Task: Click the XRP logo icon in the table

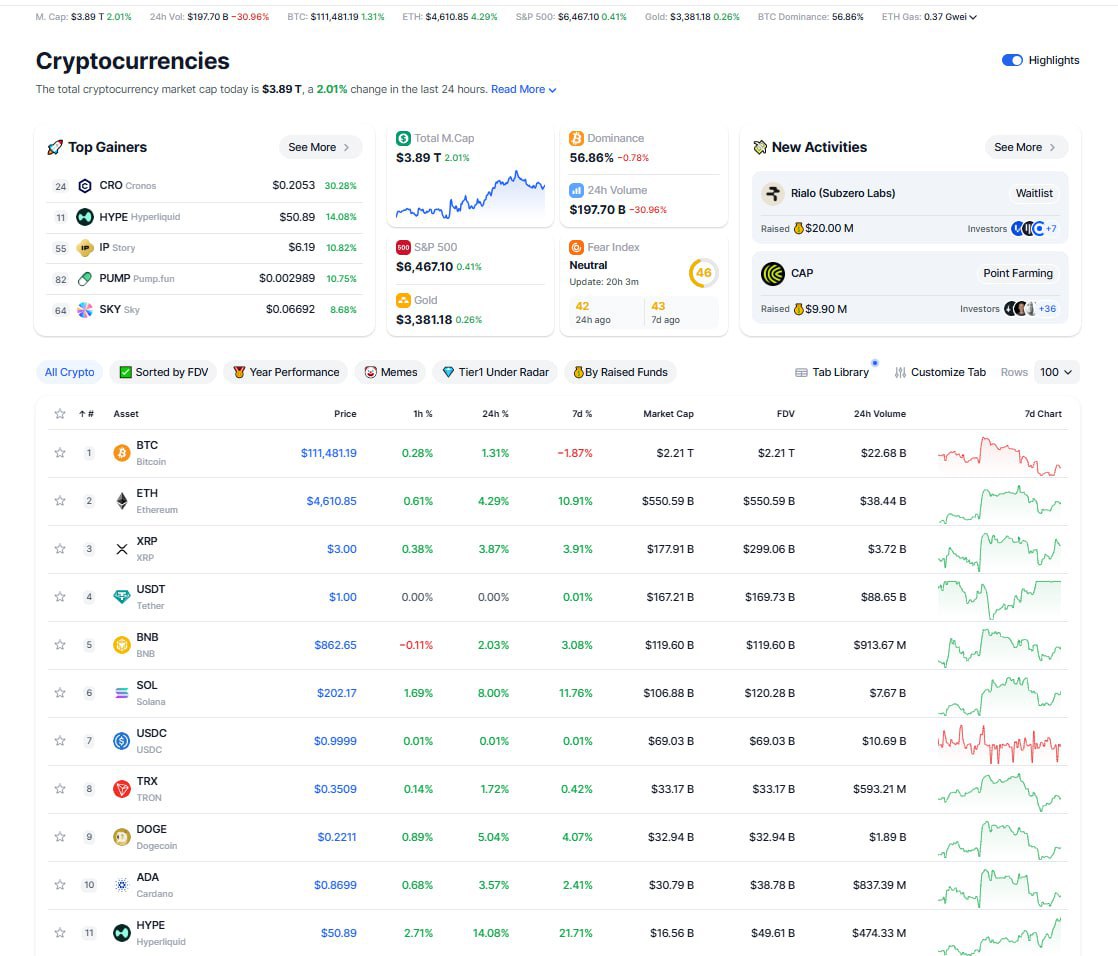Action: [122, 549]
